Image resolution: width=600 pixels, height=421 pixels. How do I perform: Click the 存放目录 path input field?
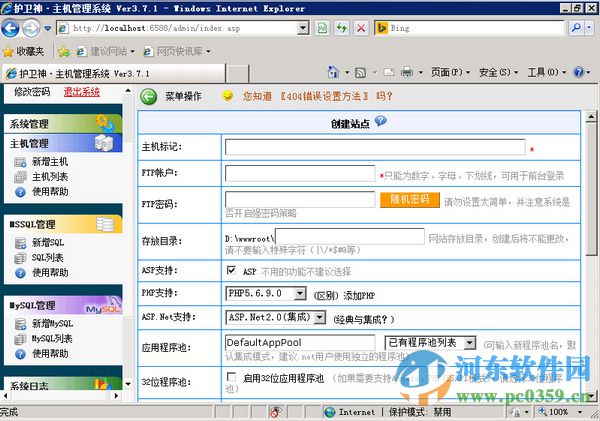tap(350, 237)
